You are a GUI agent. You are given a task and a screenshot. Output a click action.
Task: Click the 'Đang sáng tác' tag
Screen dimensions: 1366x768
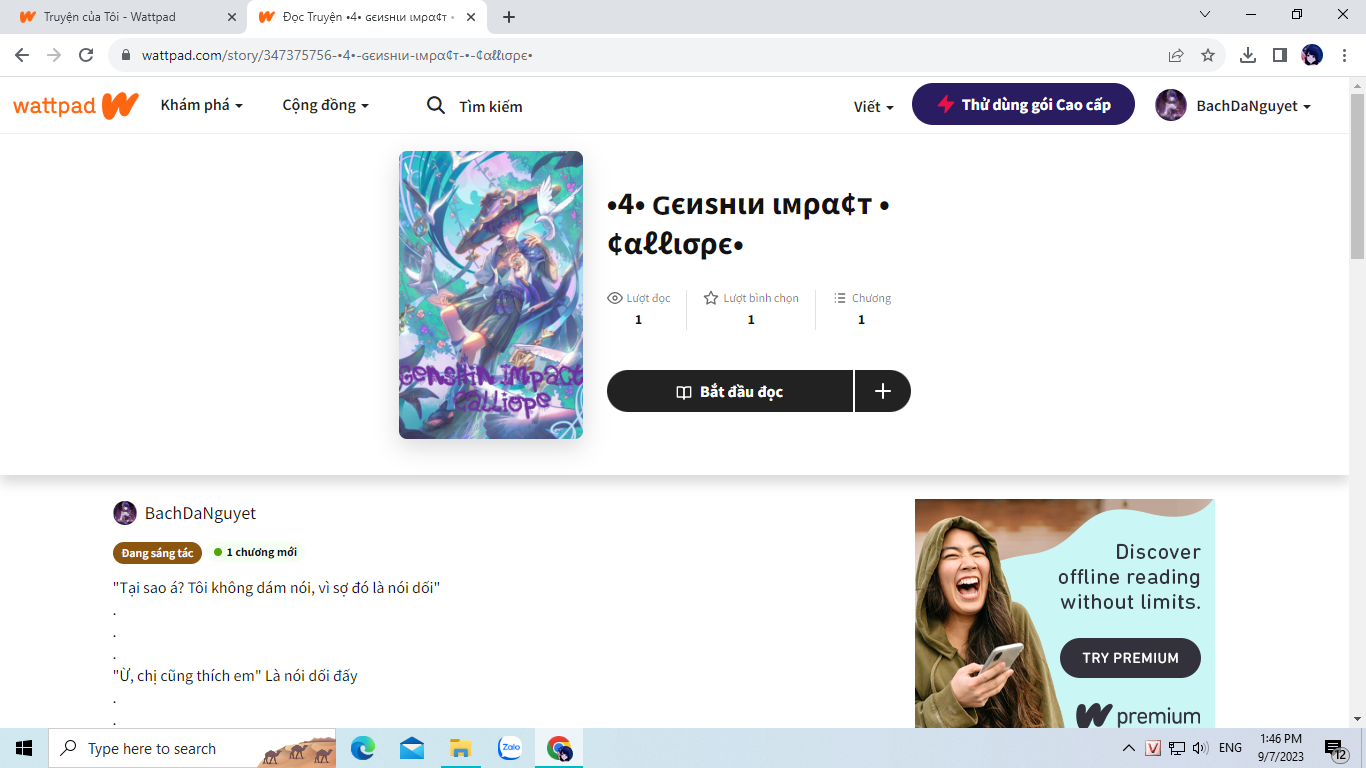tap(158, 553)
